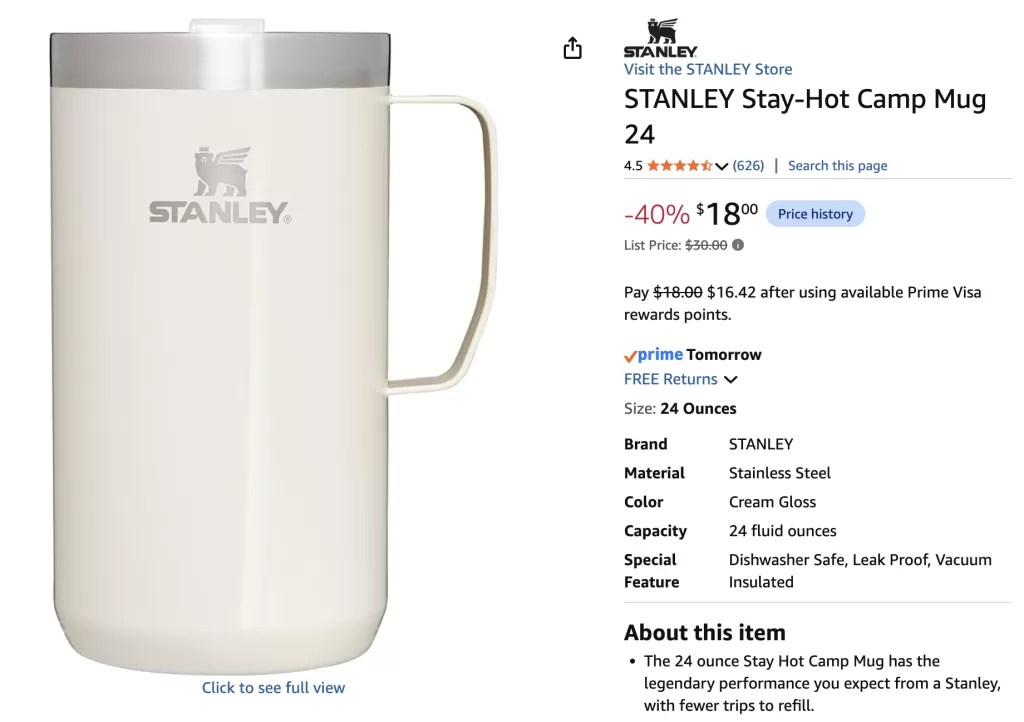Visit the STANLEY Store link
The height and width of the screenshot is (722, 1024).
[708, 69]
